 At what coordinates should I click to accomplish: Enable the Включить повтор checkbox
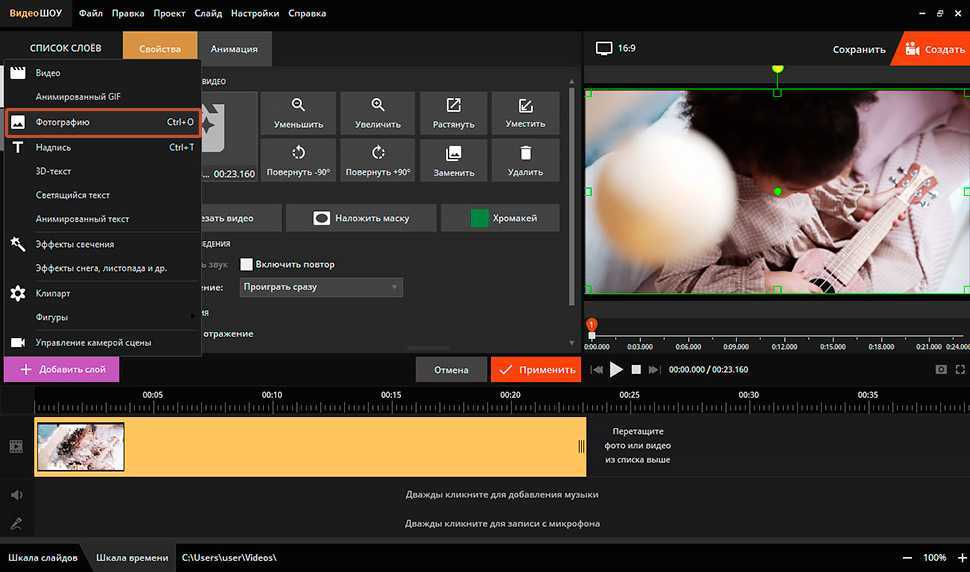[x=246, y=264]
